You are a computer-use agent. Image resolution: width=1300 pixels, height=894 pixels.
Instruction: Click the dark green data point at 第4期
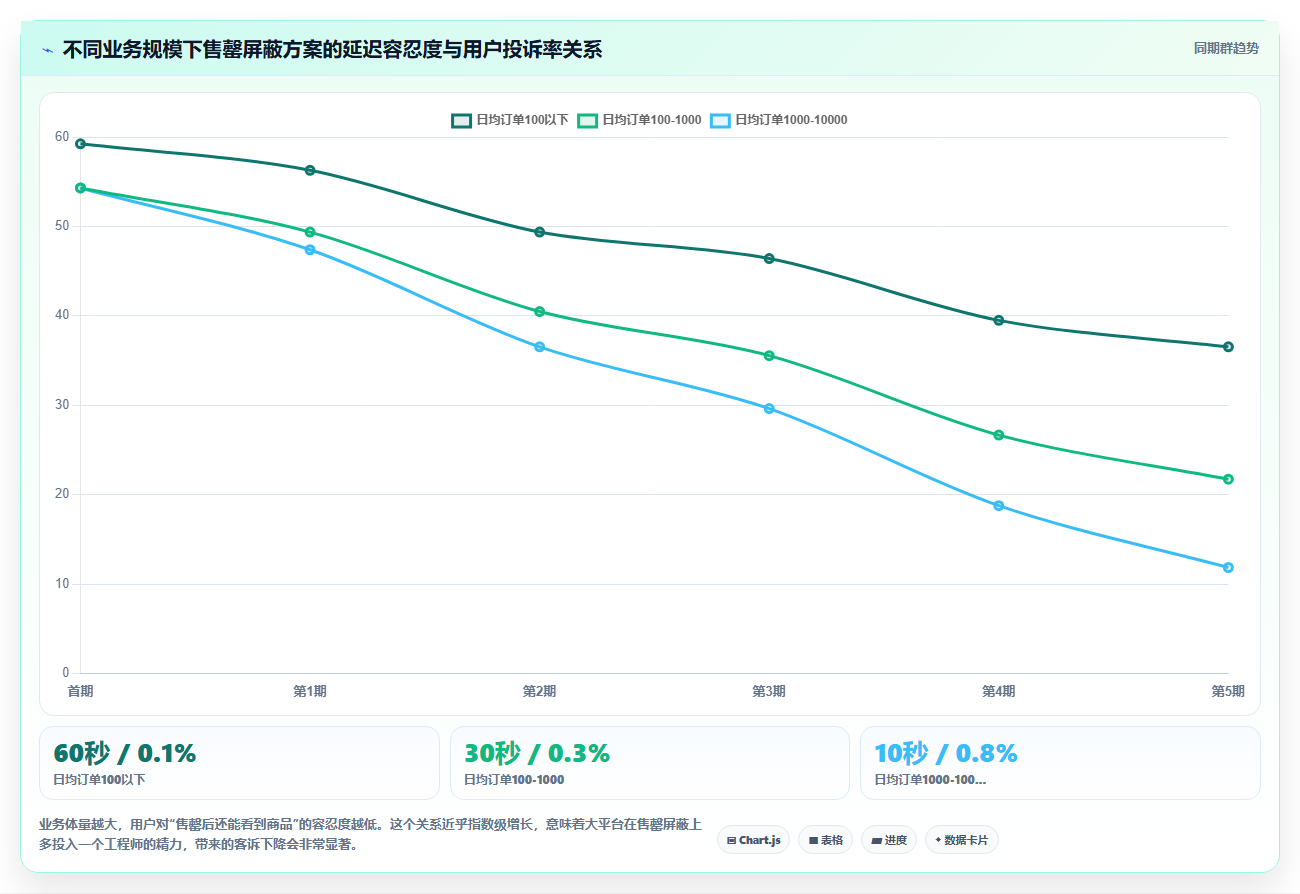click(x=999, y=321)
